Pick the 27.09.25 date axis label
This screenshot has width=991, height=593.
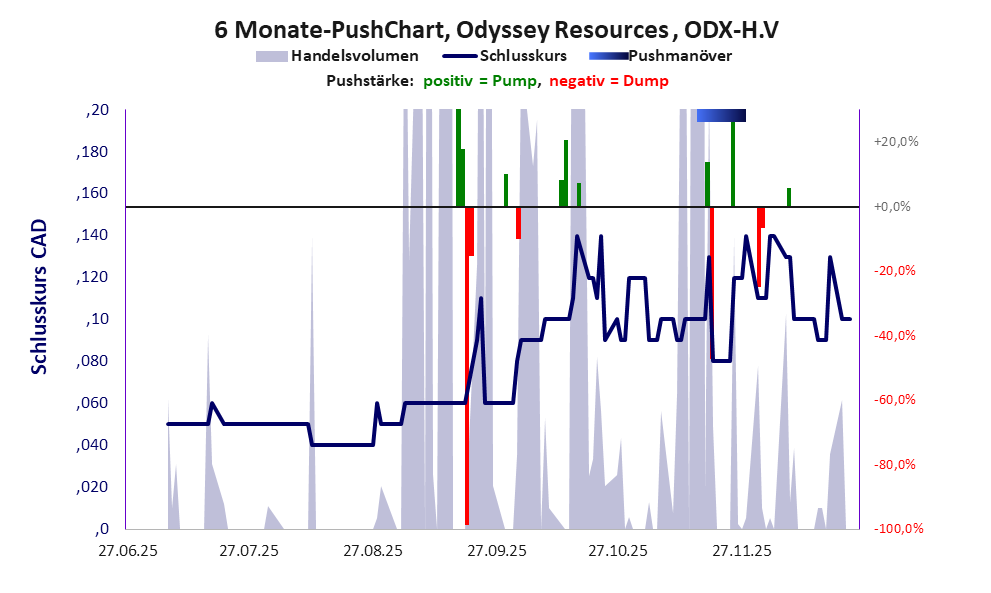click(496, 551)
